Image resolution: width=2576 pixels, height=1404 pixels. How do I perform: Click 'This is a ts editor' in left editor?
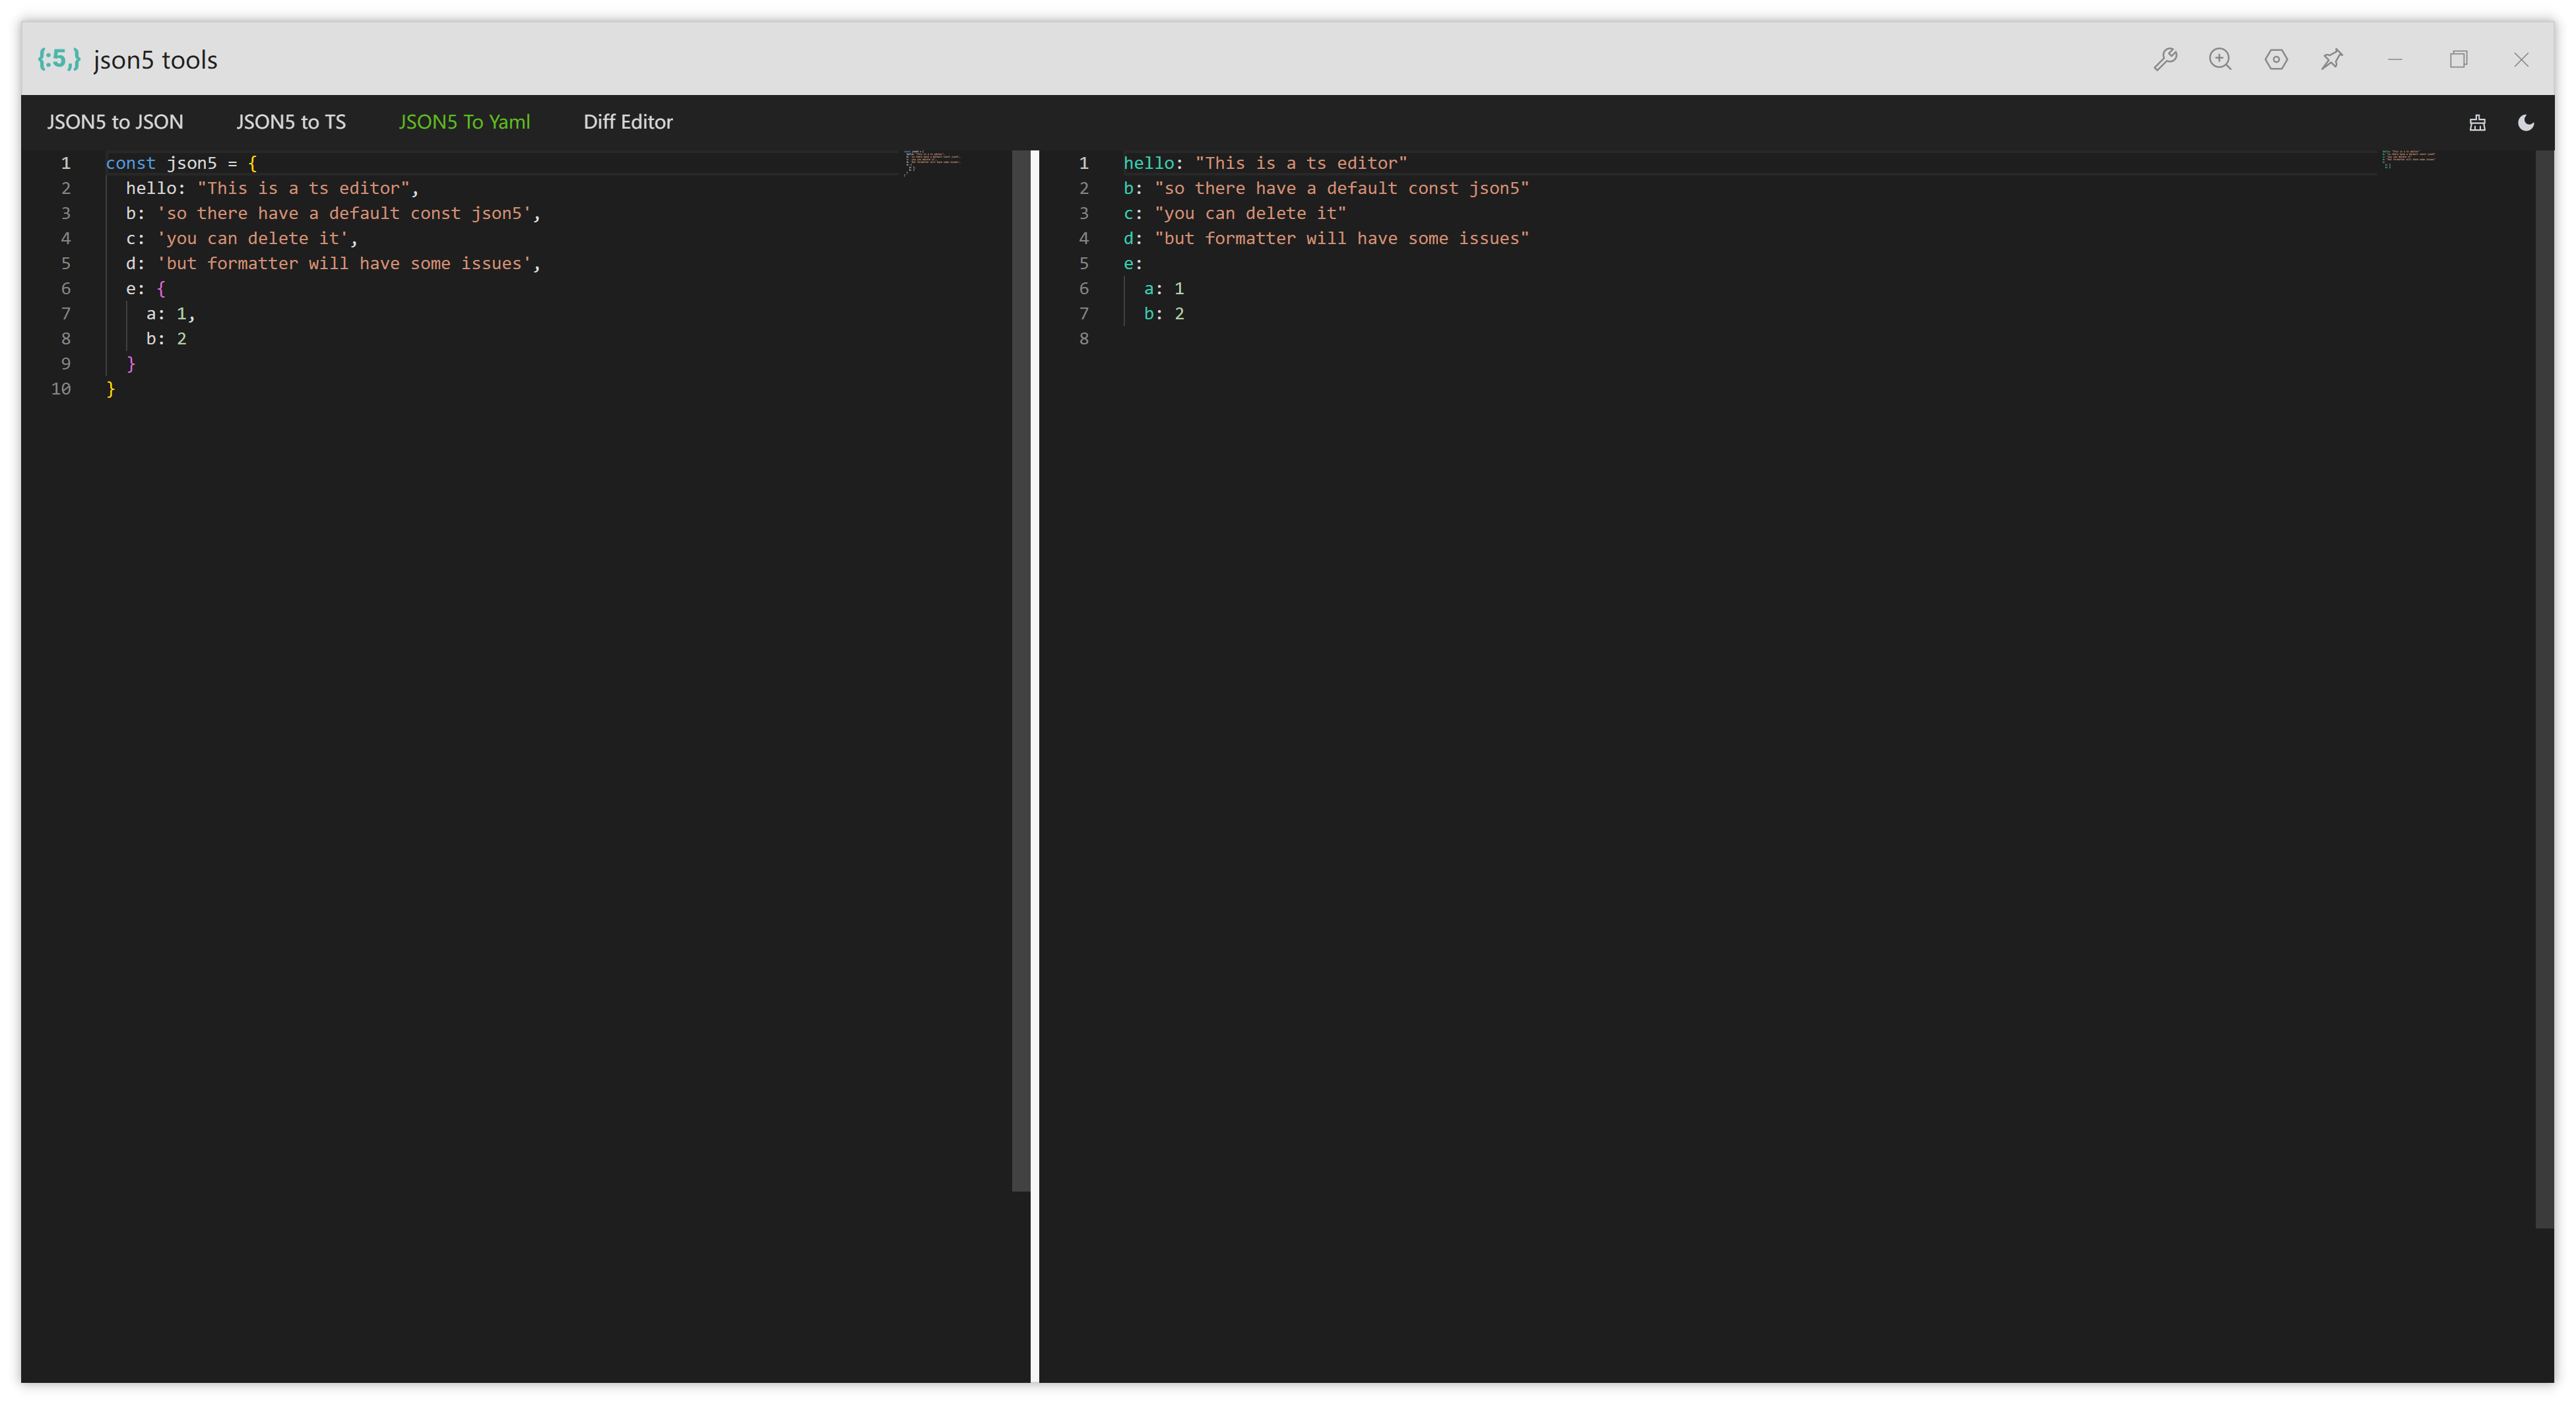[x=303, y=188]
